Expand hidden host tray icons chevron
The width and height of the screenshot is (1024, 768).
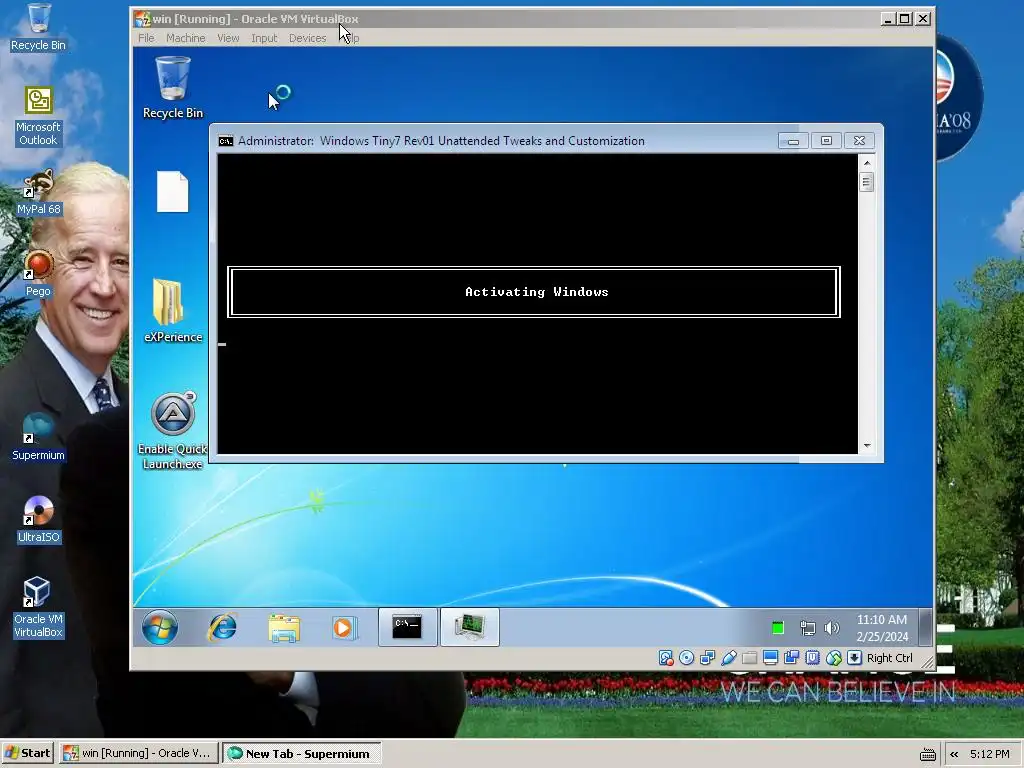coord(954,754)
